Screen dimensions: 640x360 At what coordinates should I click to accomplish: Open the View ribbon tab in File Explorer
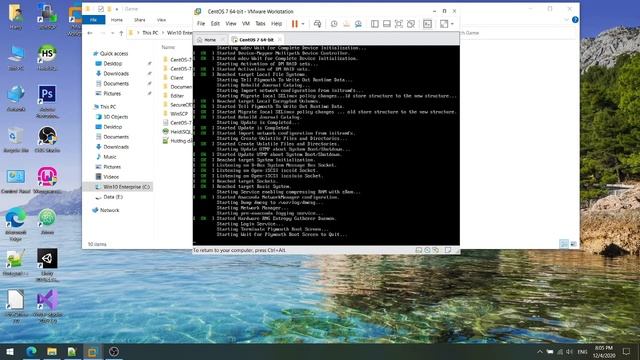pyautogui.click(x=162, y=20)
